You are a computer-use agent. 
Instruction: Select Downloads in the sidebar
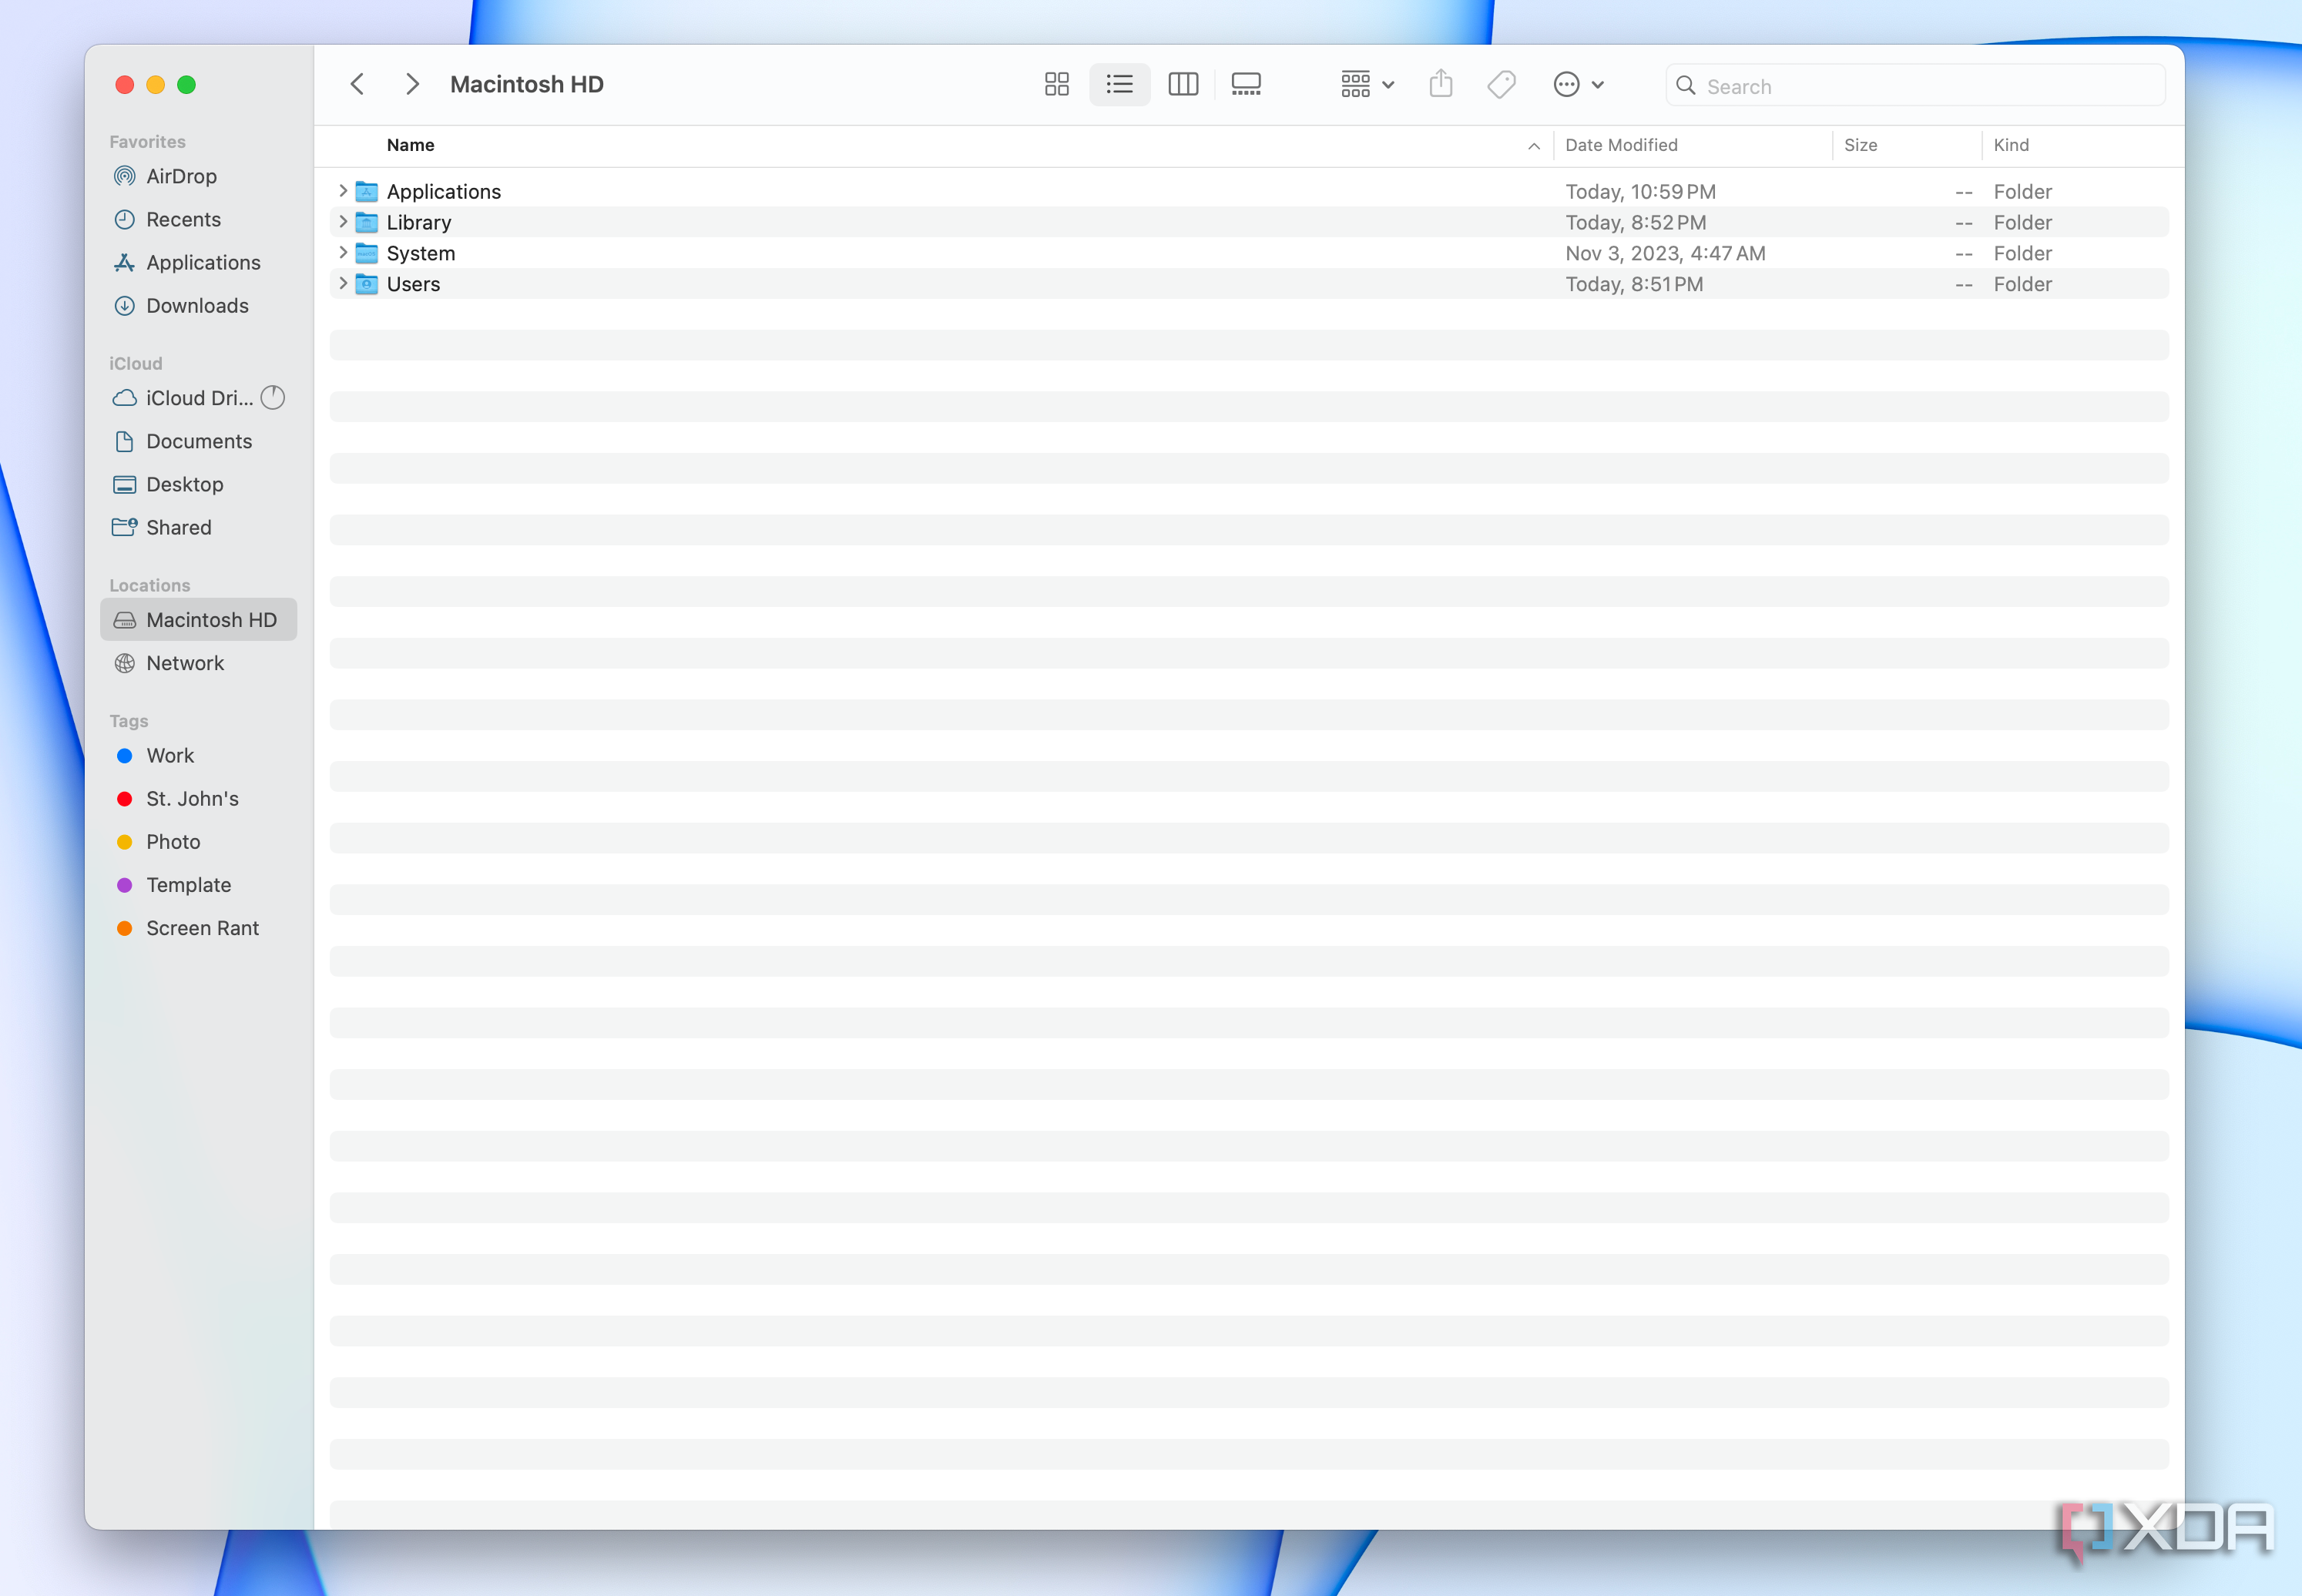click(197, 306)
